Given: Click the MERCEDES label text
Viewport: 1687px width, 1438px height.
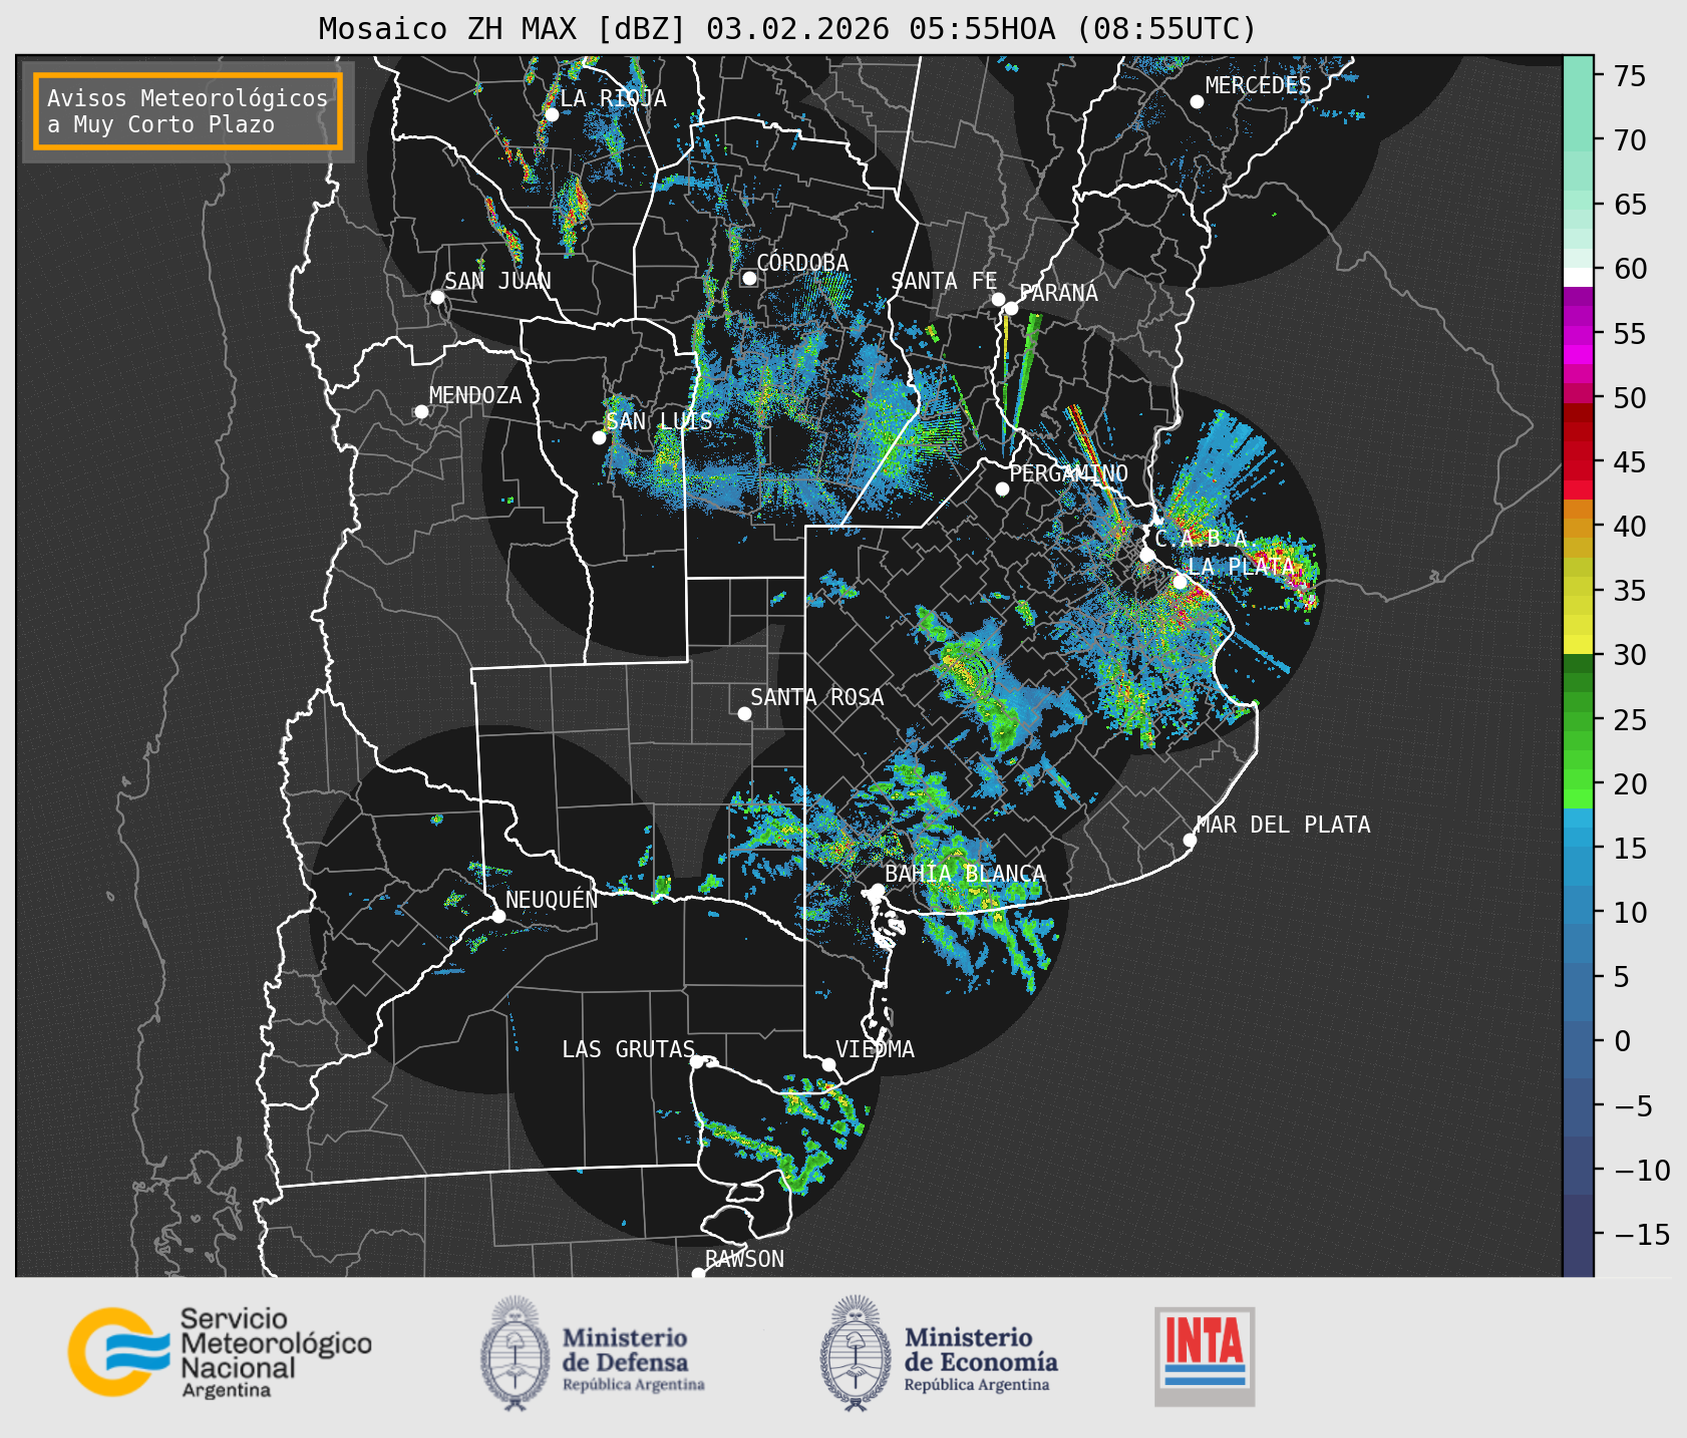Looking at the screenshot, I should point(1258,86).
